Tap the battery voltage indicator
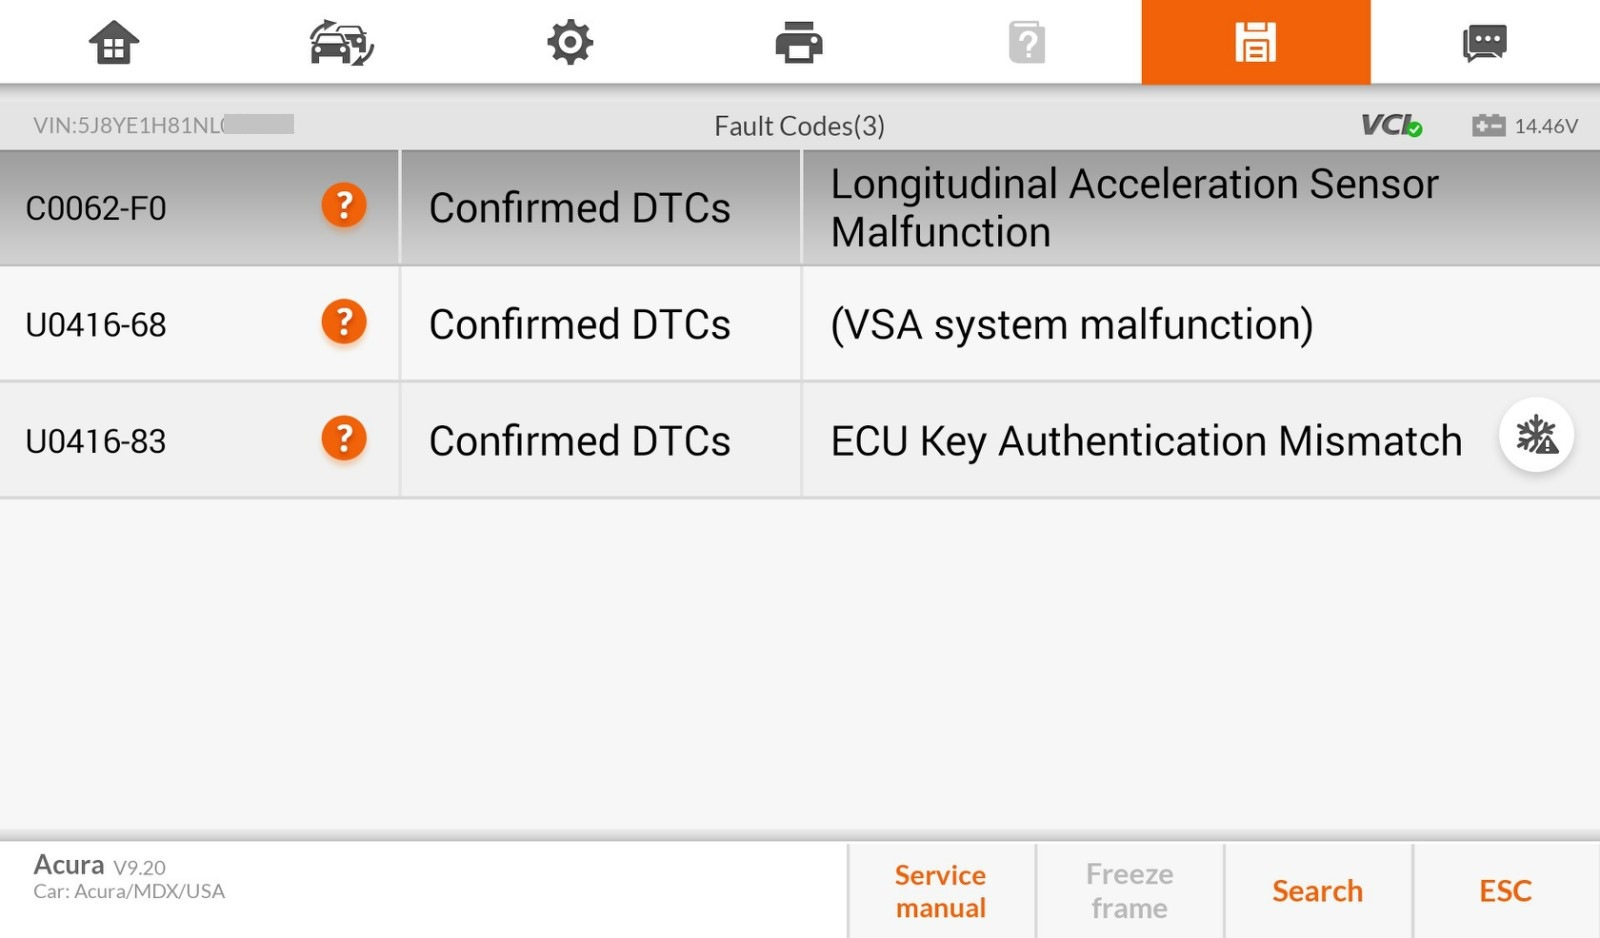 pyautogui.click(x=1524, y=126)
